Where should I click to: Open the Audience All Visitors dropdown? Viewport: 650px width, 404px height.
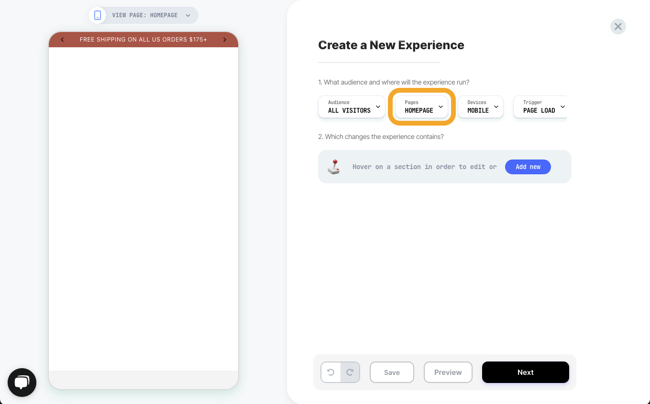[x=352, y=107]
